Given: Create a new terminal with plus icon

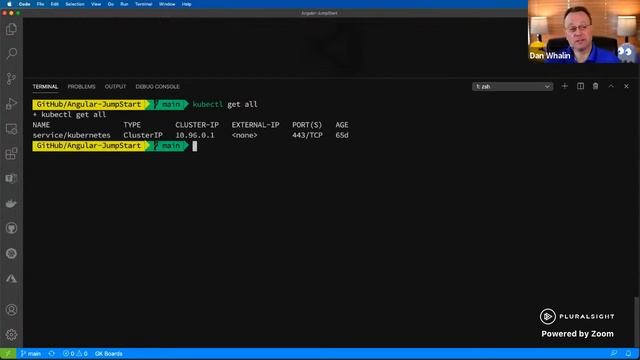Looking at the screenshot, I should 564,86.
